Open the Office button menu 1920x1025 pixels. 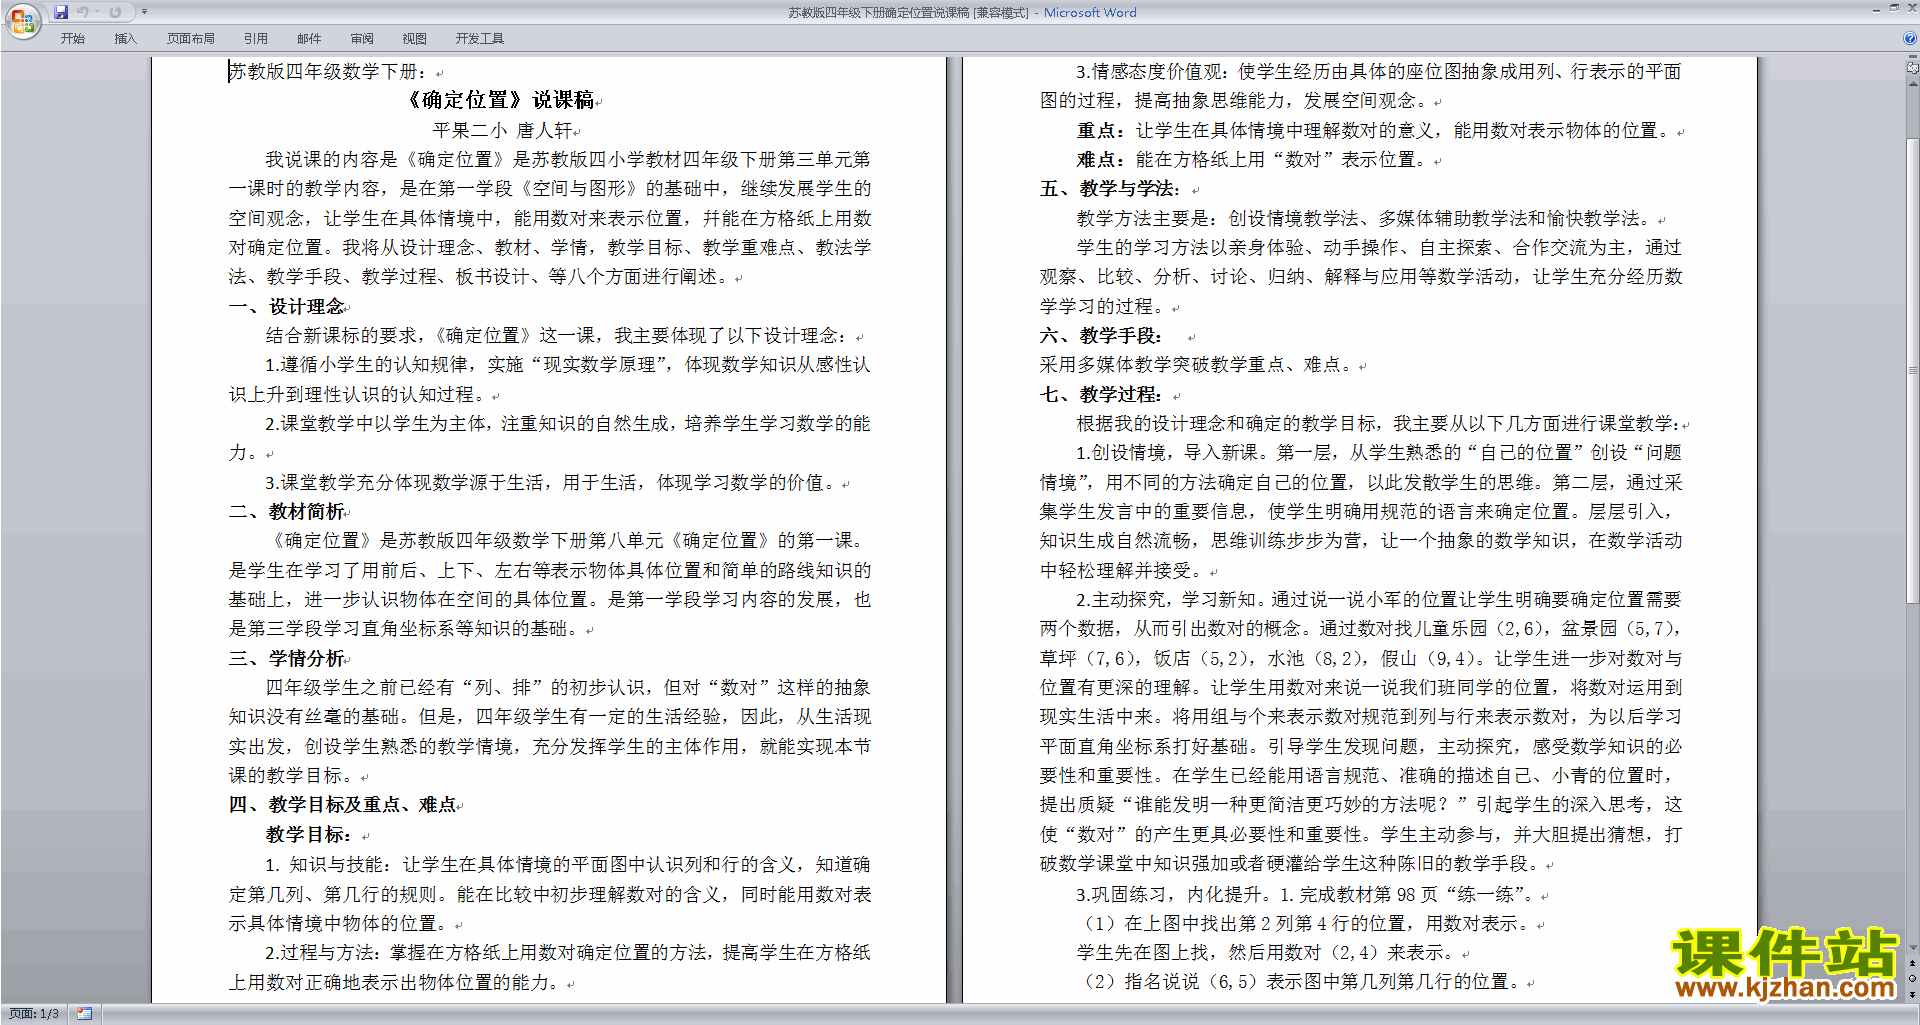tap(22, 21)
